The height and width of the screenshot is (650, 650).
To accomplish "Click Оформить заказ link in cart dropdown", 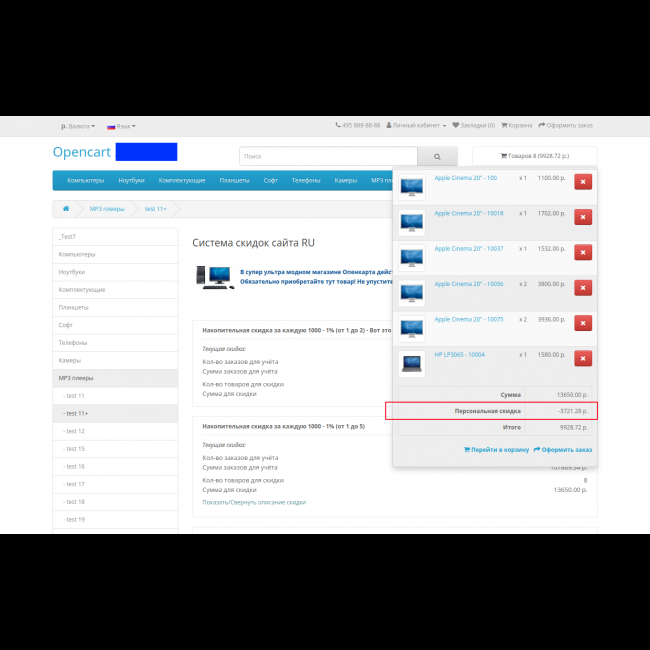I will click(x=563, y=450).
